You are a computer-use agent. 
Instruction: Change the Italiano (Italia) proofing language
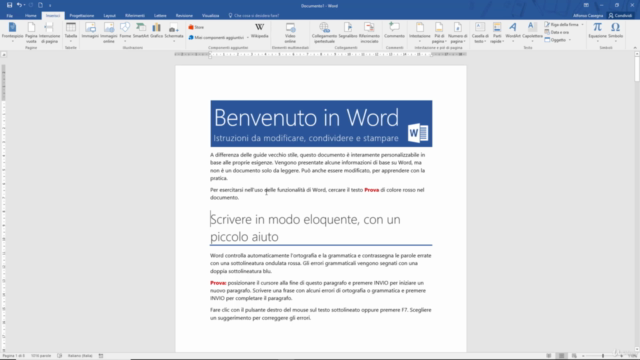pyautogui.click(x=80, y=356)
